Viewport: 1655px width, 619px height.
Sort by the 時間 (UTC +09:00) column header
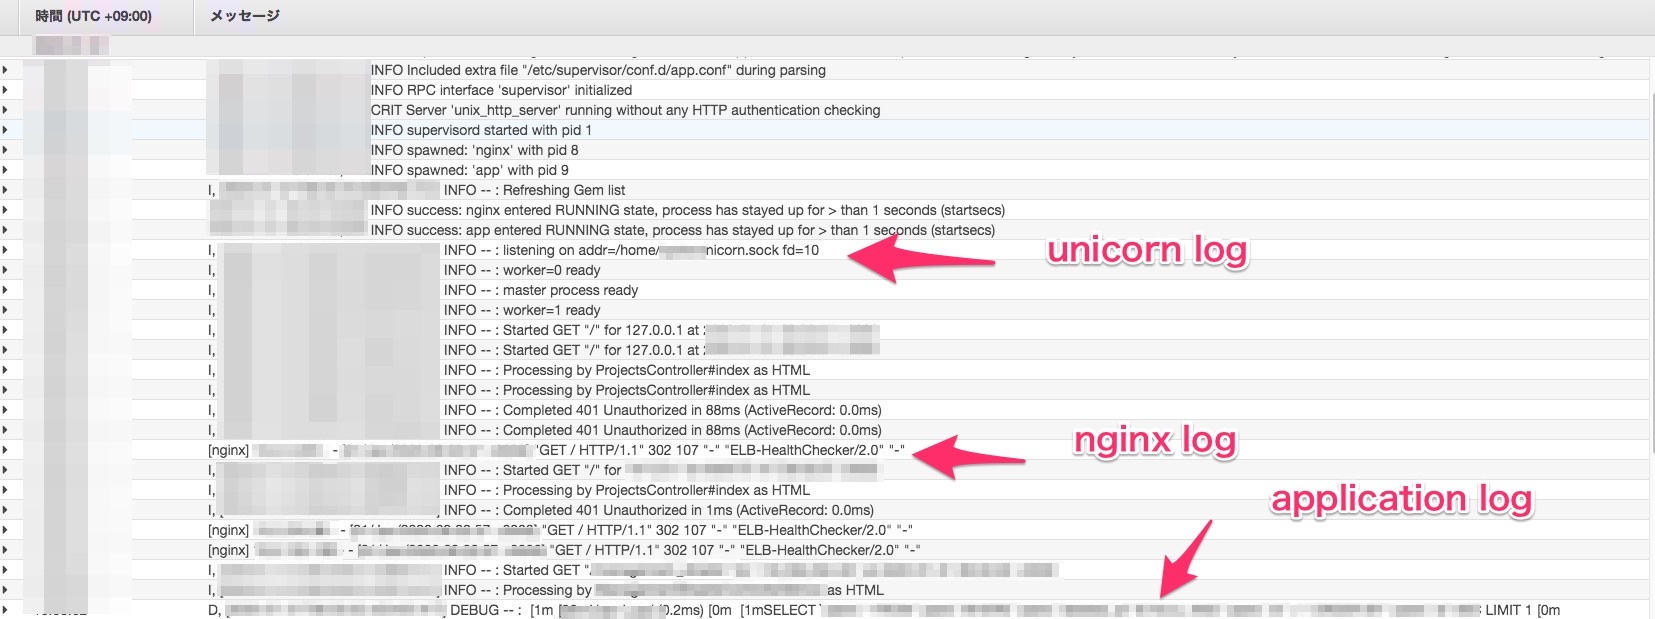(93, 16)
